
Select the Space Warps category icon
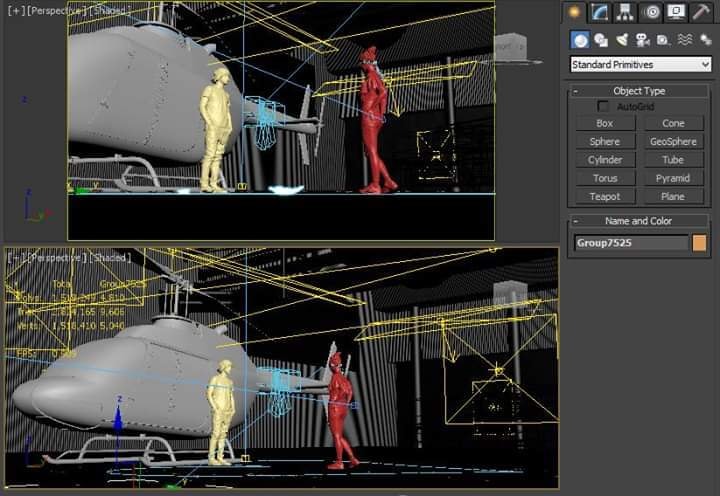click(685, 40)
